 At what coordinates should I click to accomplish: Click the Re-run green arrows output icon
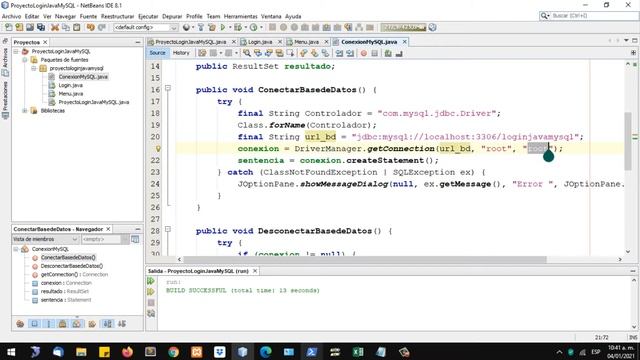coord(151,281)
